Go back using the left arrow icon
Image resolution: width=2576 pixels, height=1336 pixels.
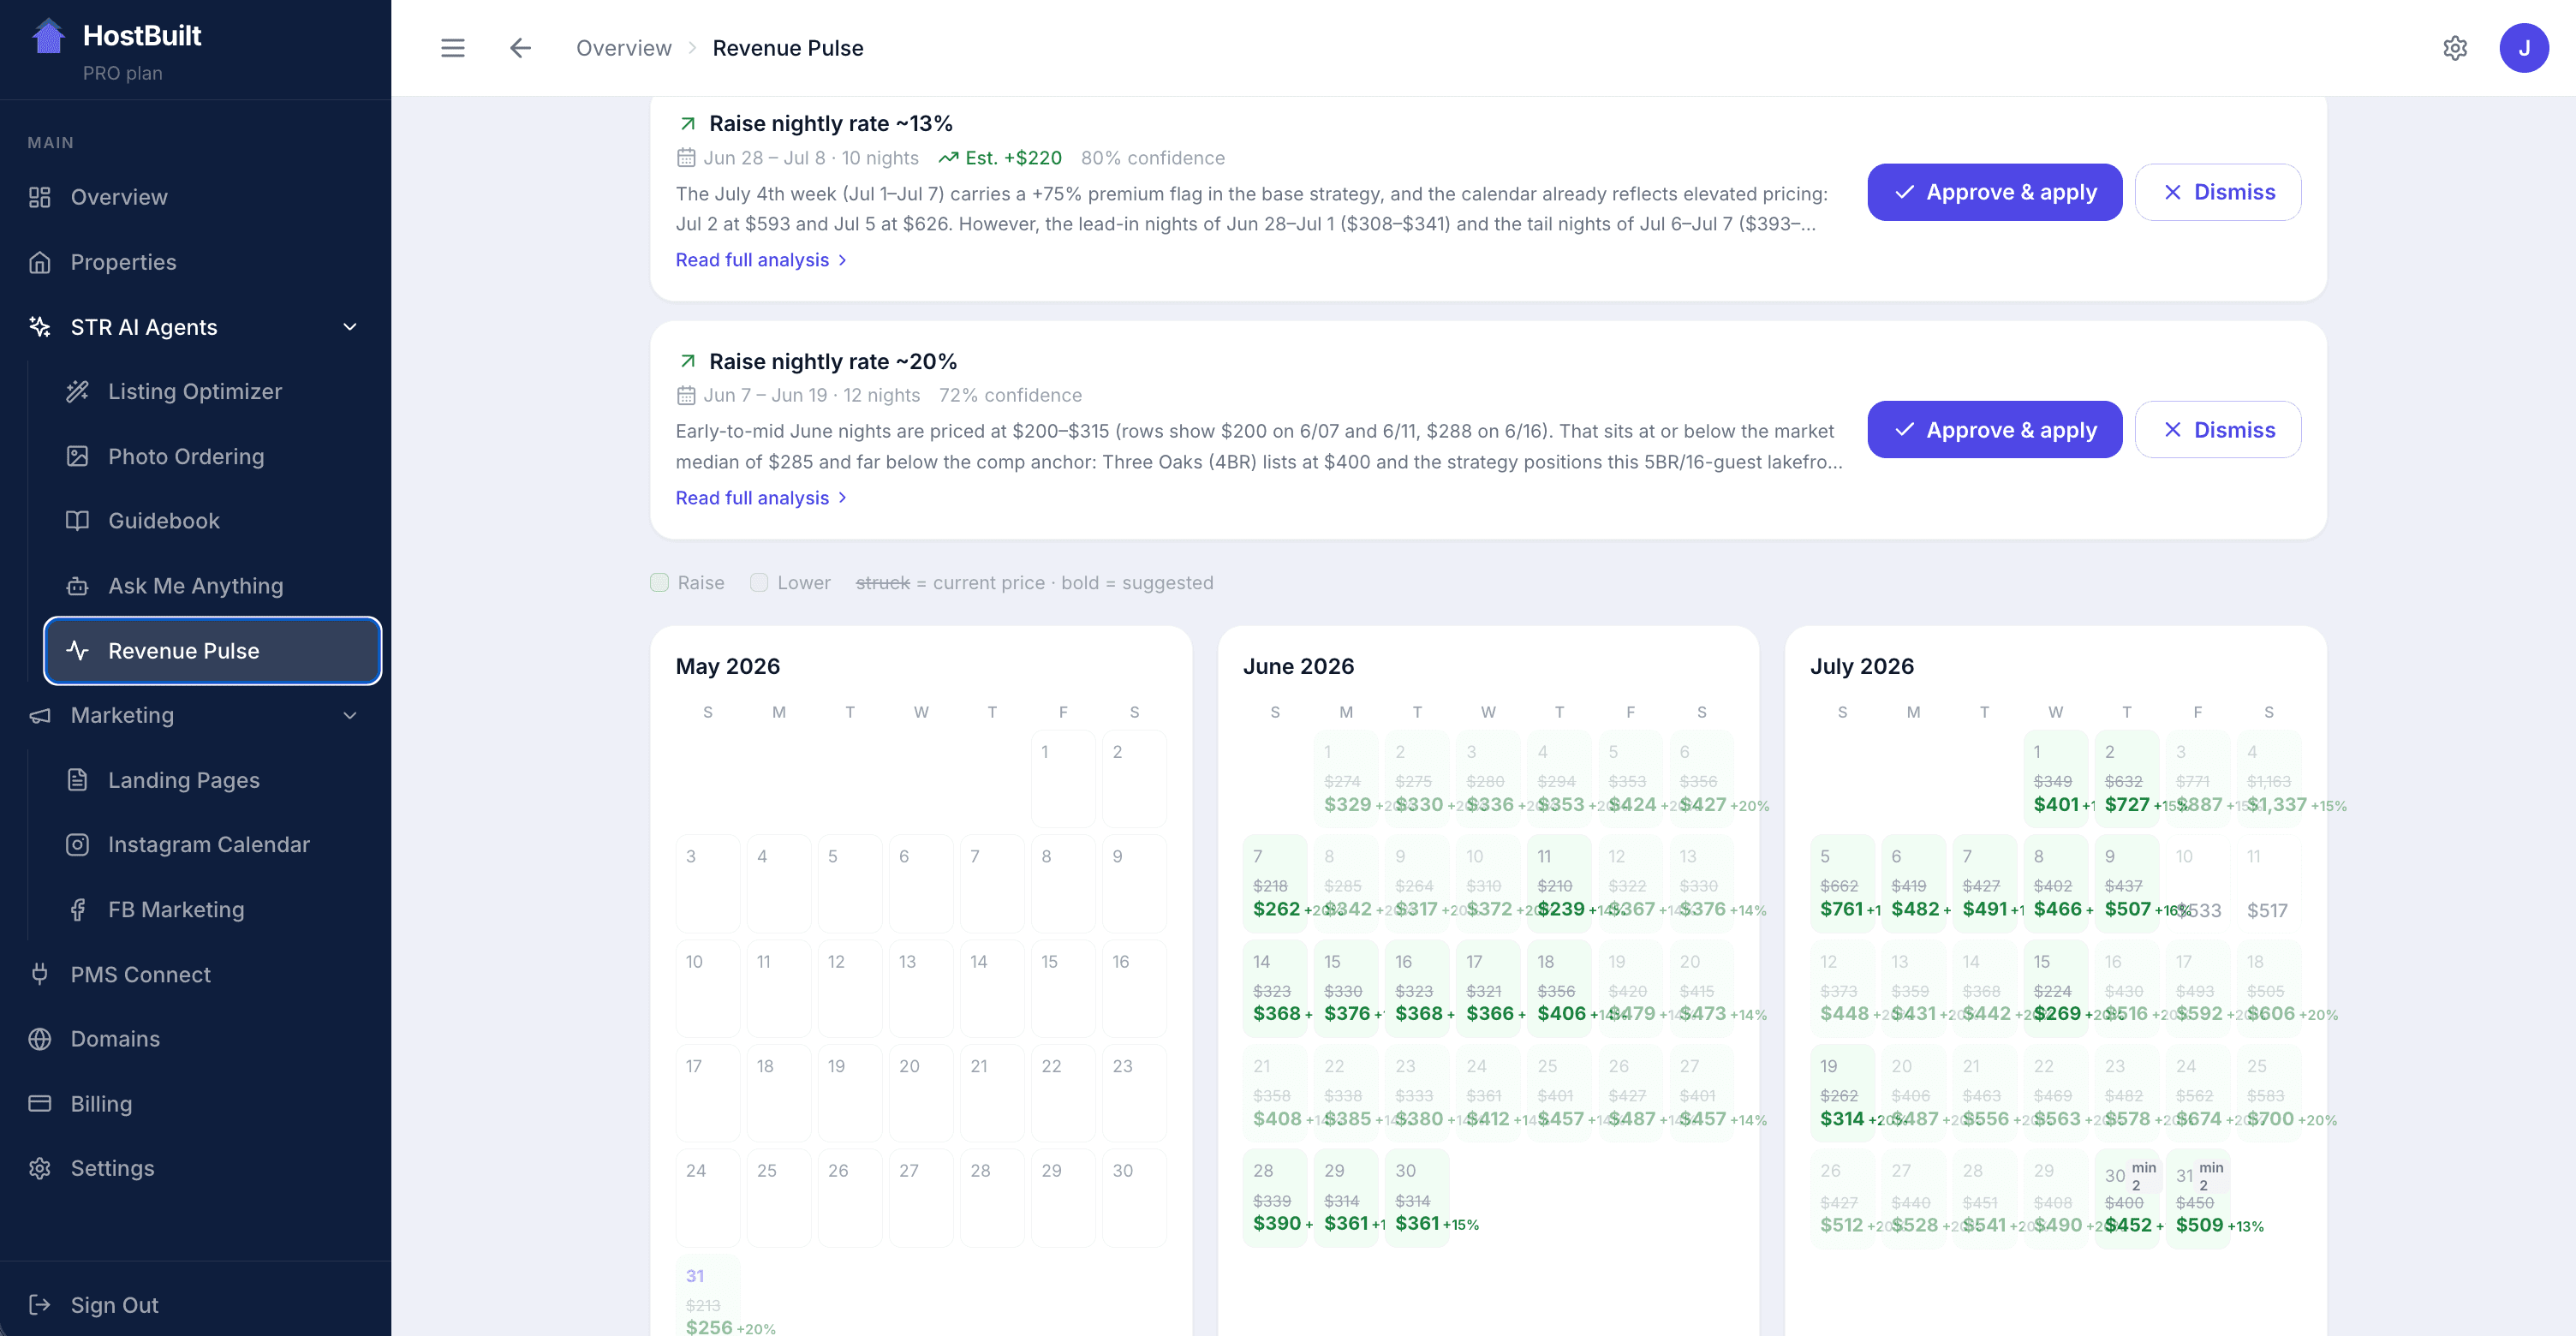tap(520, 48)
